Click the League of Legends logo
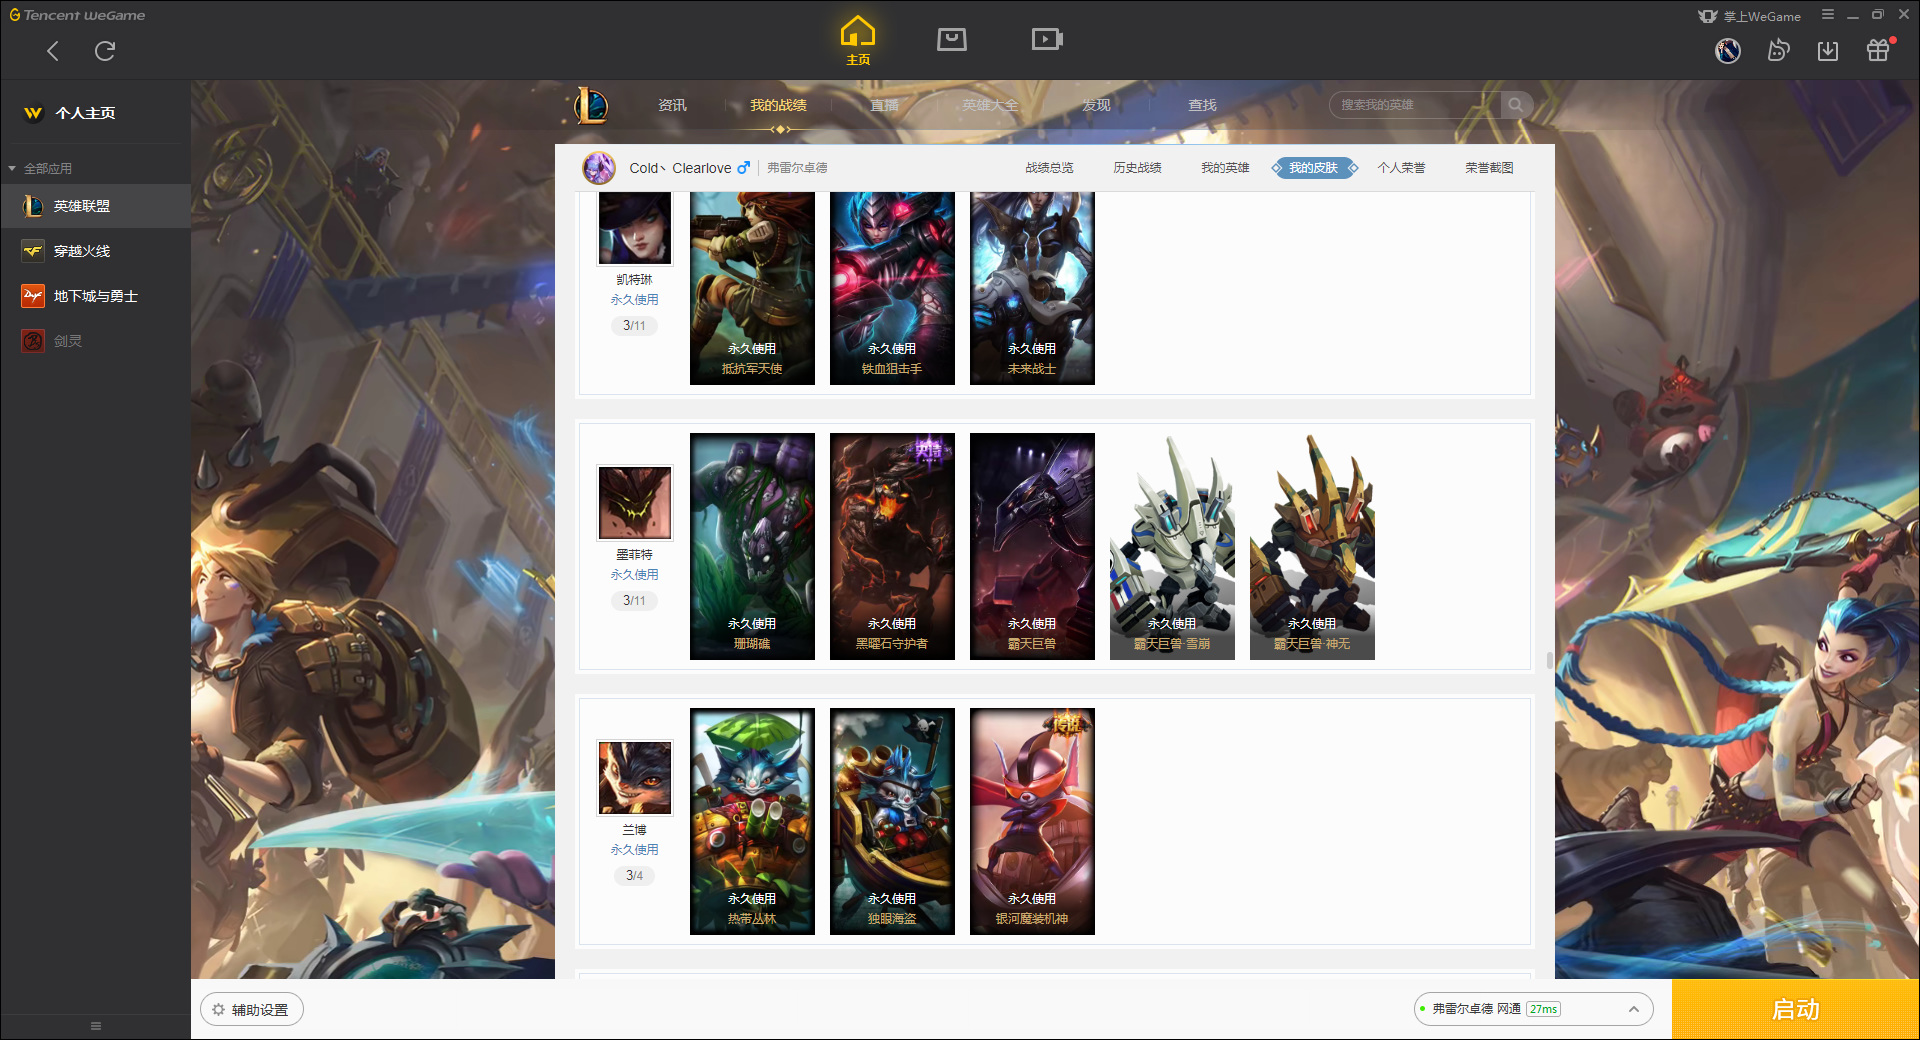Screen dimensions: 1920x1040 pos(591,105)
